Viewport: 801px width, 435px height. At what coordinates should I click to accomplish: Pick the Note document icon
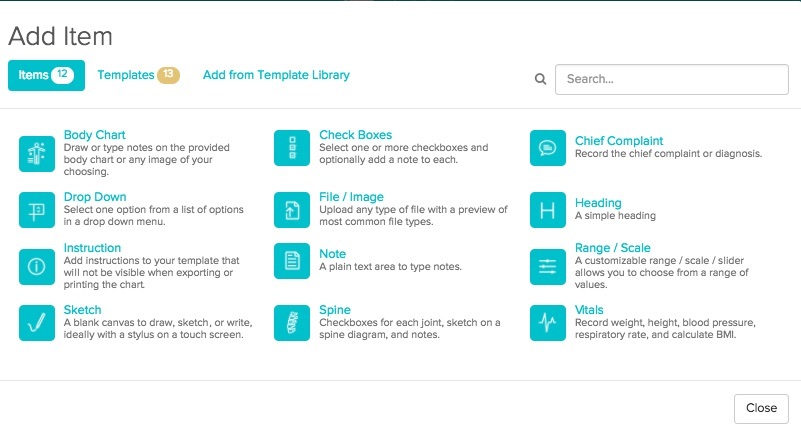pos(292,261)
